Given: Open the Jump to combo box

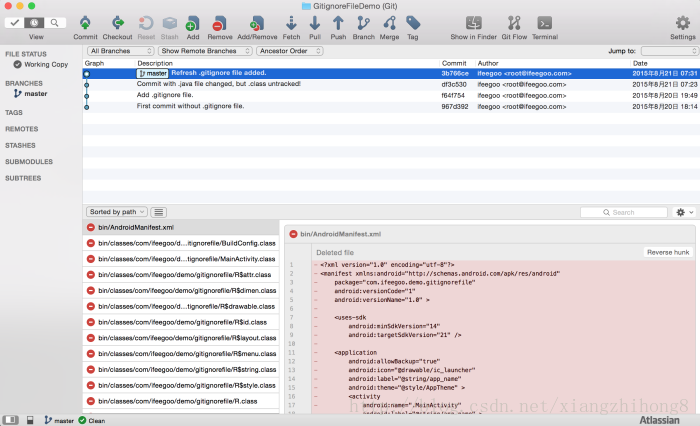Looking at the screenshot, I should (669, 51).
